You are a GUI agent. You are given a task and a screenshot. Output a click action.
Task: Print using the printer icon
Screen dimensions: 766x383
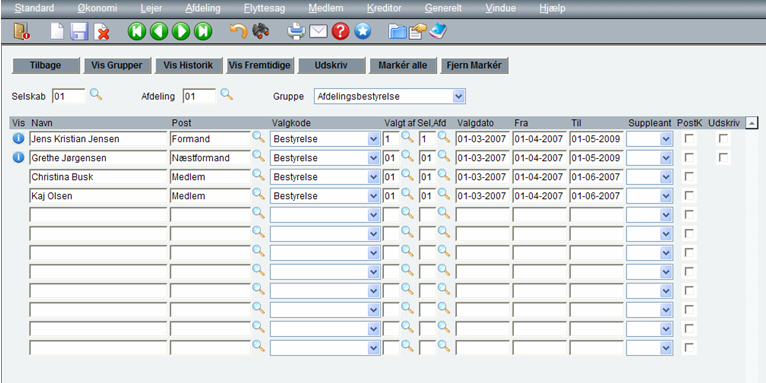(x=296, y=32)
